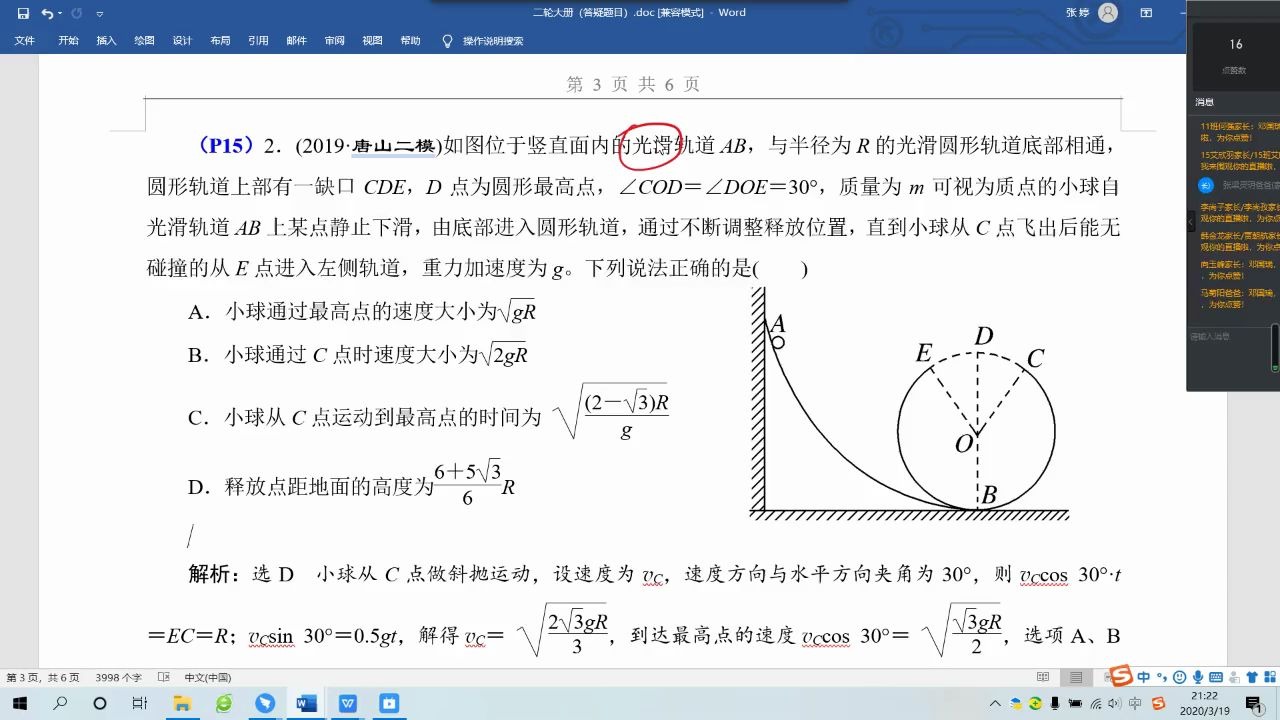
Task: Click the Undo arrow icon
Action: coord(47,13)
